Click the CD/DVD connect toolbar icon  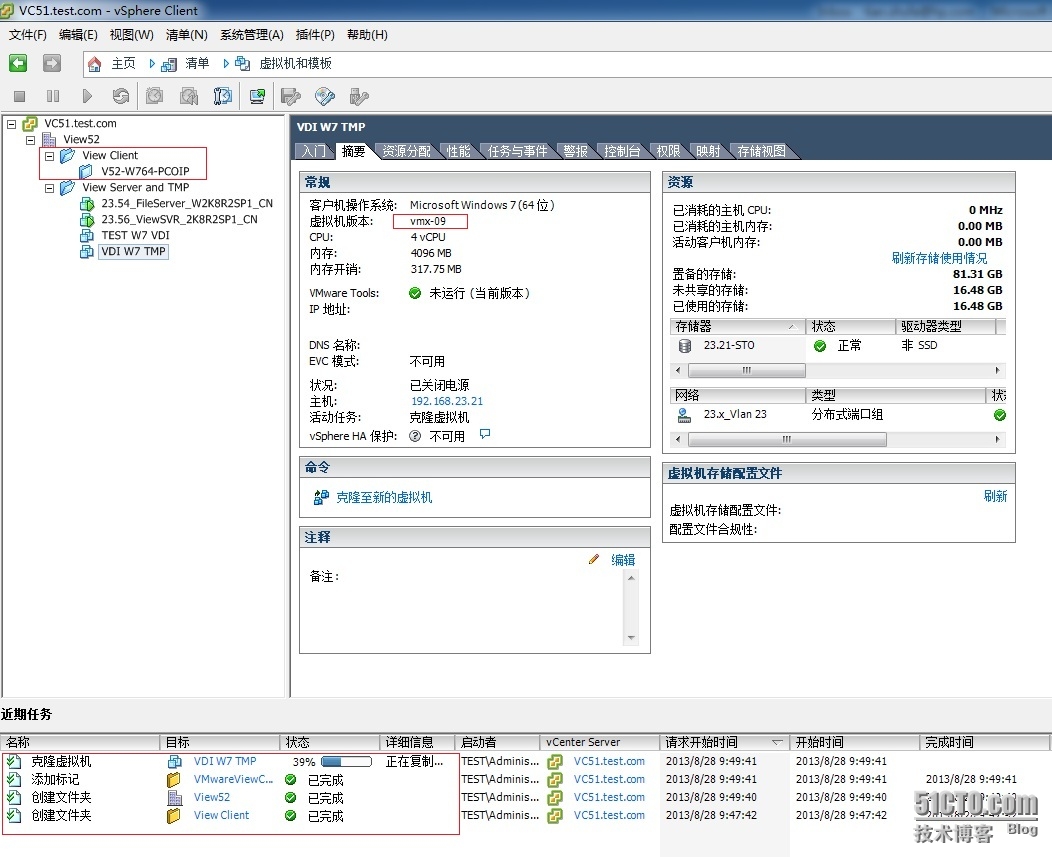coord(325,97)
